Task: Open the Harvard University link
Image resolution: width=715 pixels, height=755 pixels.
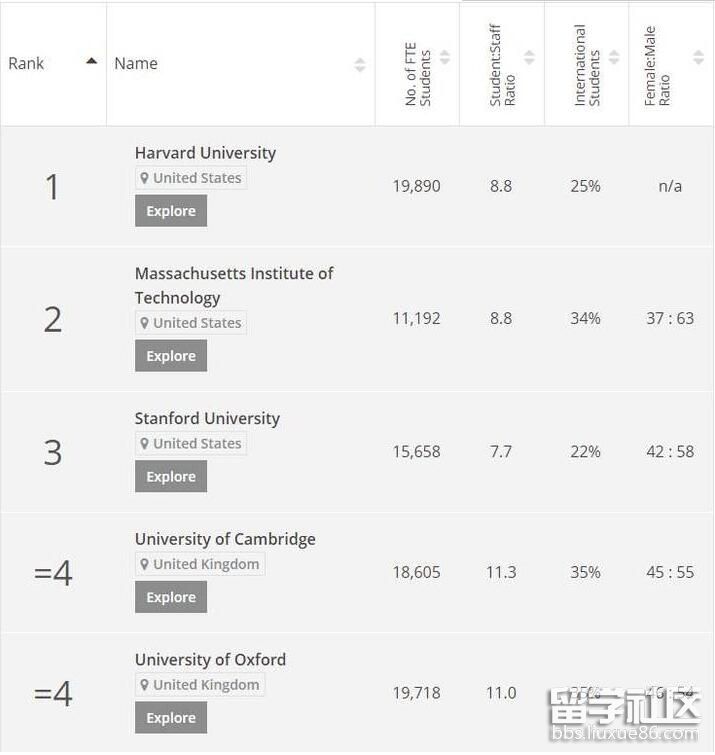Action: pos(205,153)
